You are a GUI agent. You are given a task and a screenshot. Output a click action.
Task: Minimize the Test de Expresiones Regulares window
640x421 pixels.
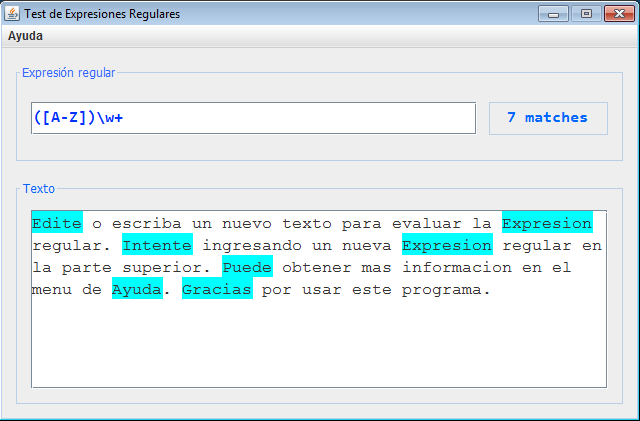(x=553, y=14)
